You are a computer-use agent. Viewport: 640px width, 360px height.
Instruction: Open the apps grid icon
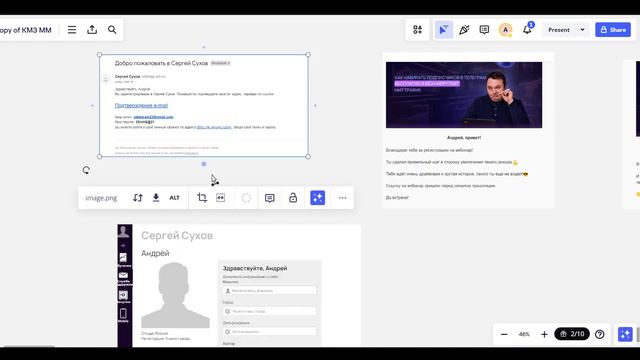[x=417, y=30]
